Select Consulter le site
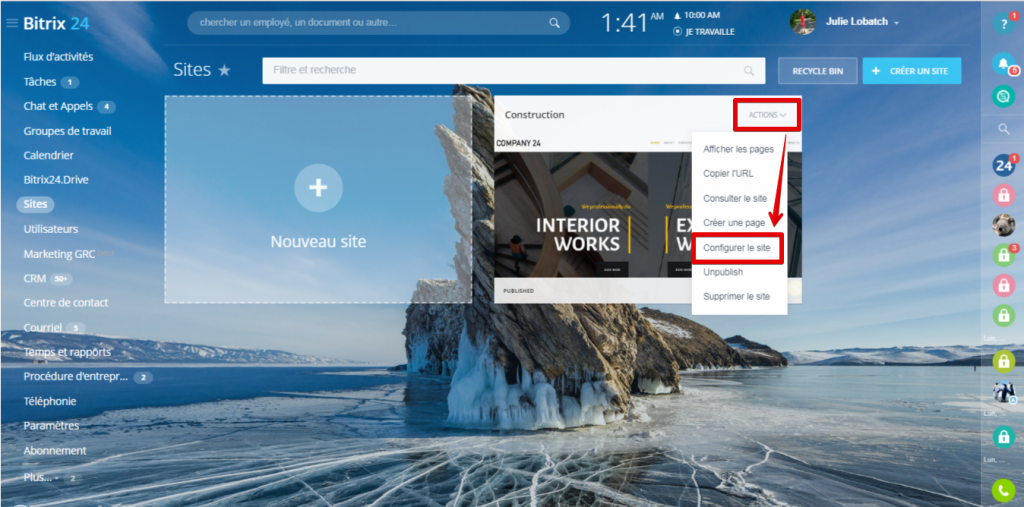The height and width of the screenshot is (507, 1024). pos(735,198)
